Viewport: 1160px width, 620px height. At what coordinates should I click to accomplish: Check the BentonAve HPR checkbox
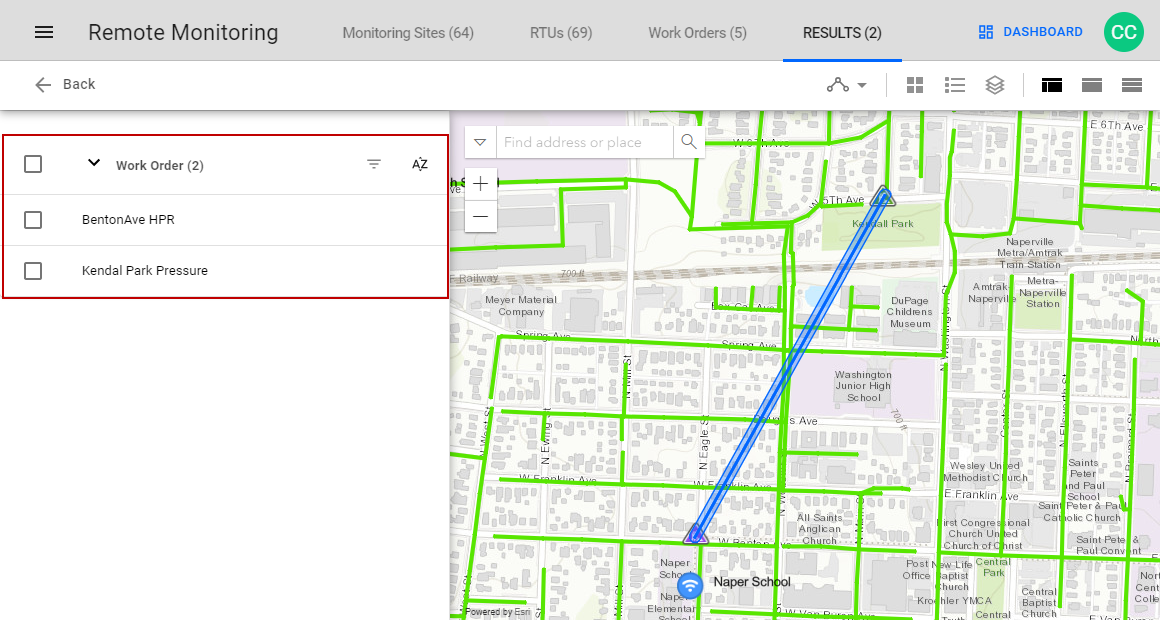click(33, 217)
